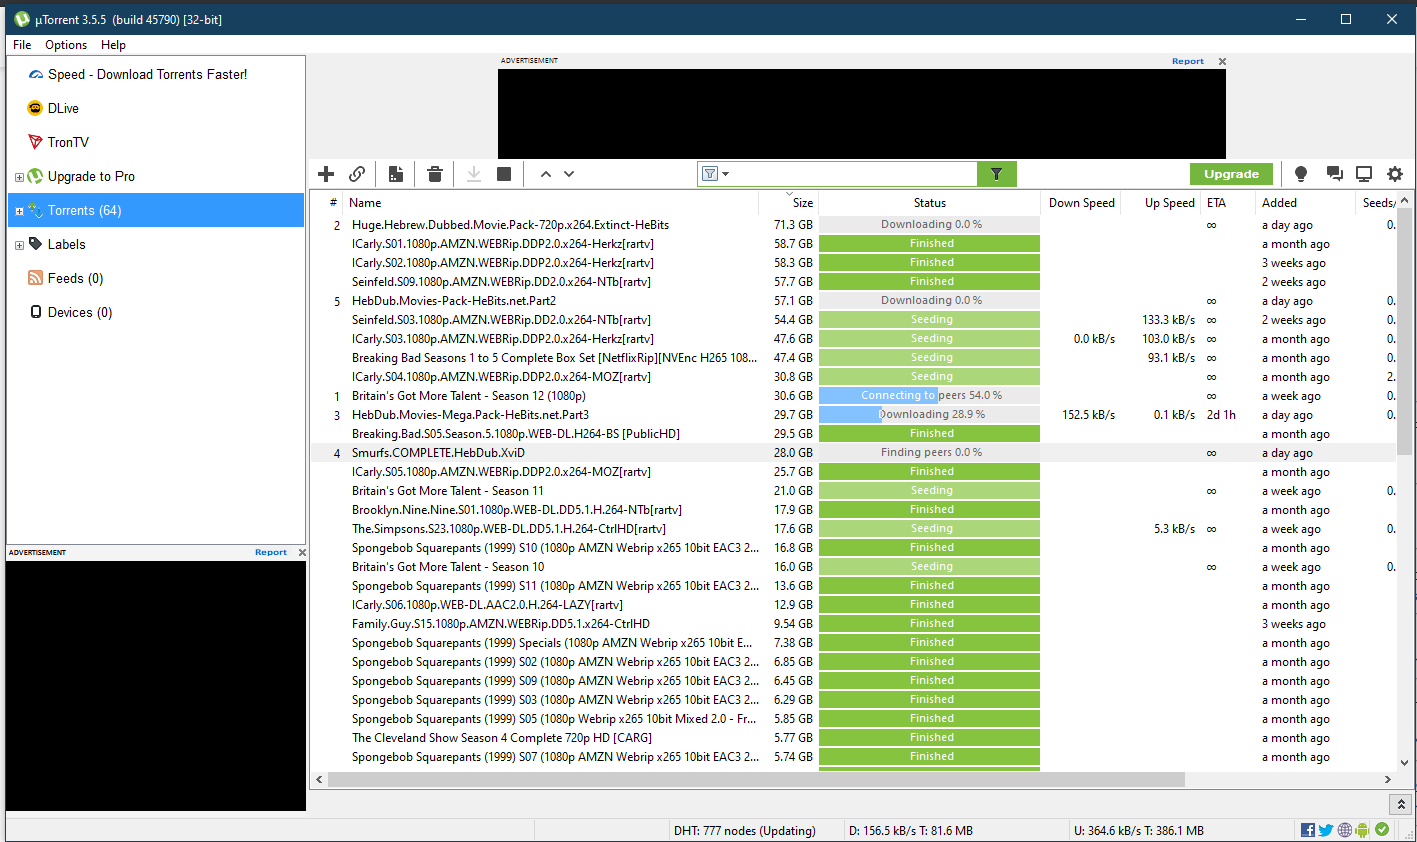Click the Create New Torrent icon
Viewport: 1417px width, 842px height.
click(396, 174)
